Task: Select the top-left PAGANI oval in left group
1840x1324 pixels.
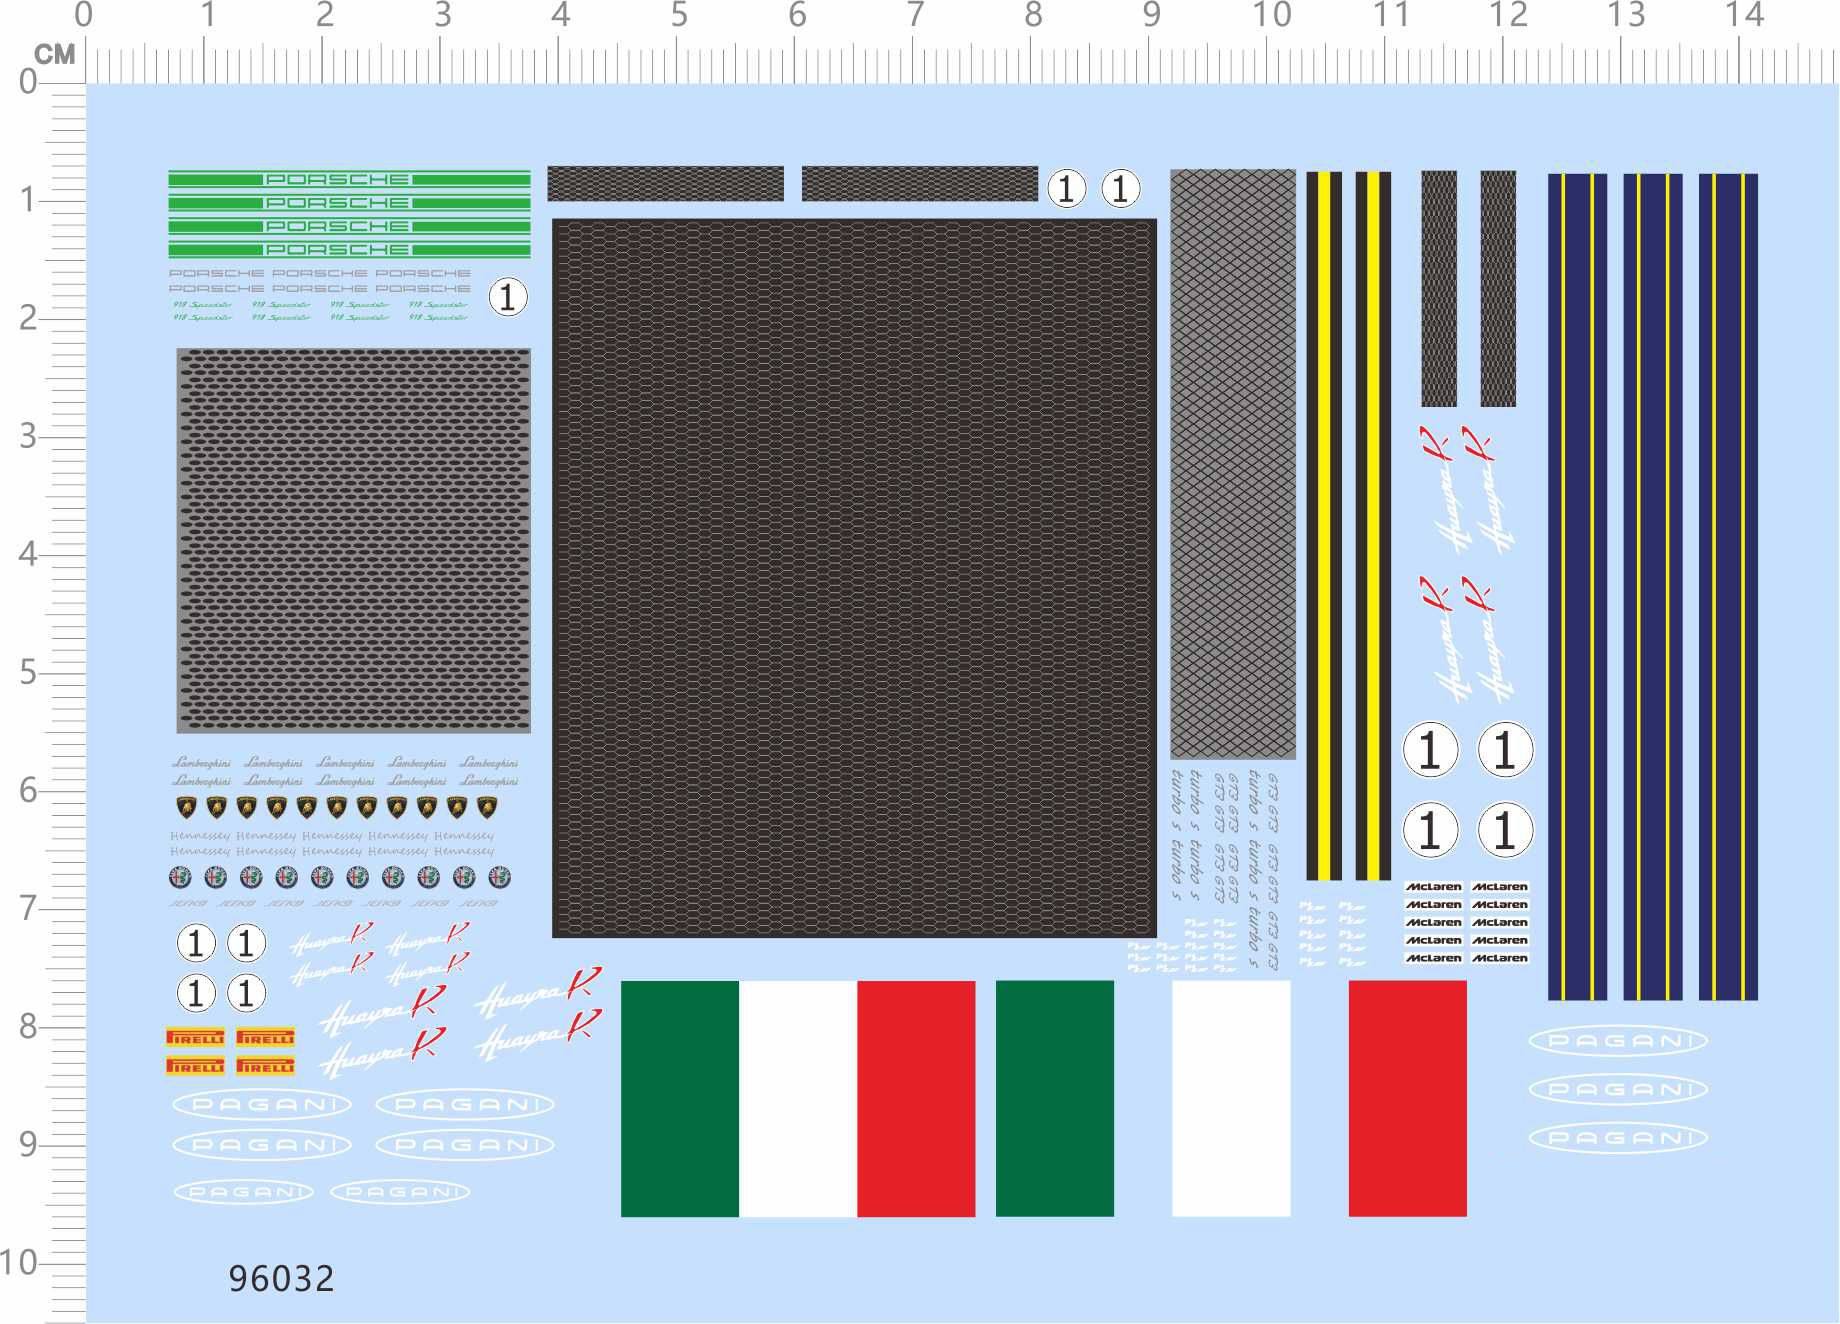Action: click(x=262, y=1104)
